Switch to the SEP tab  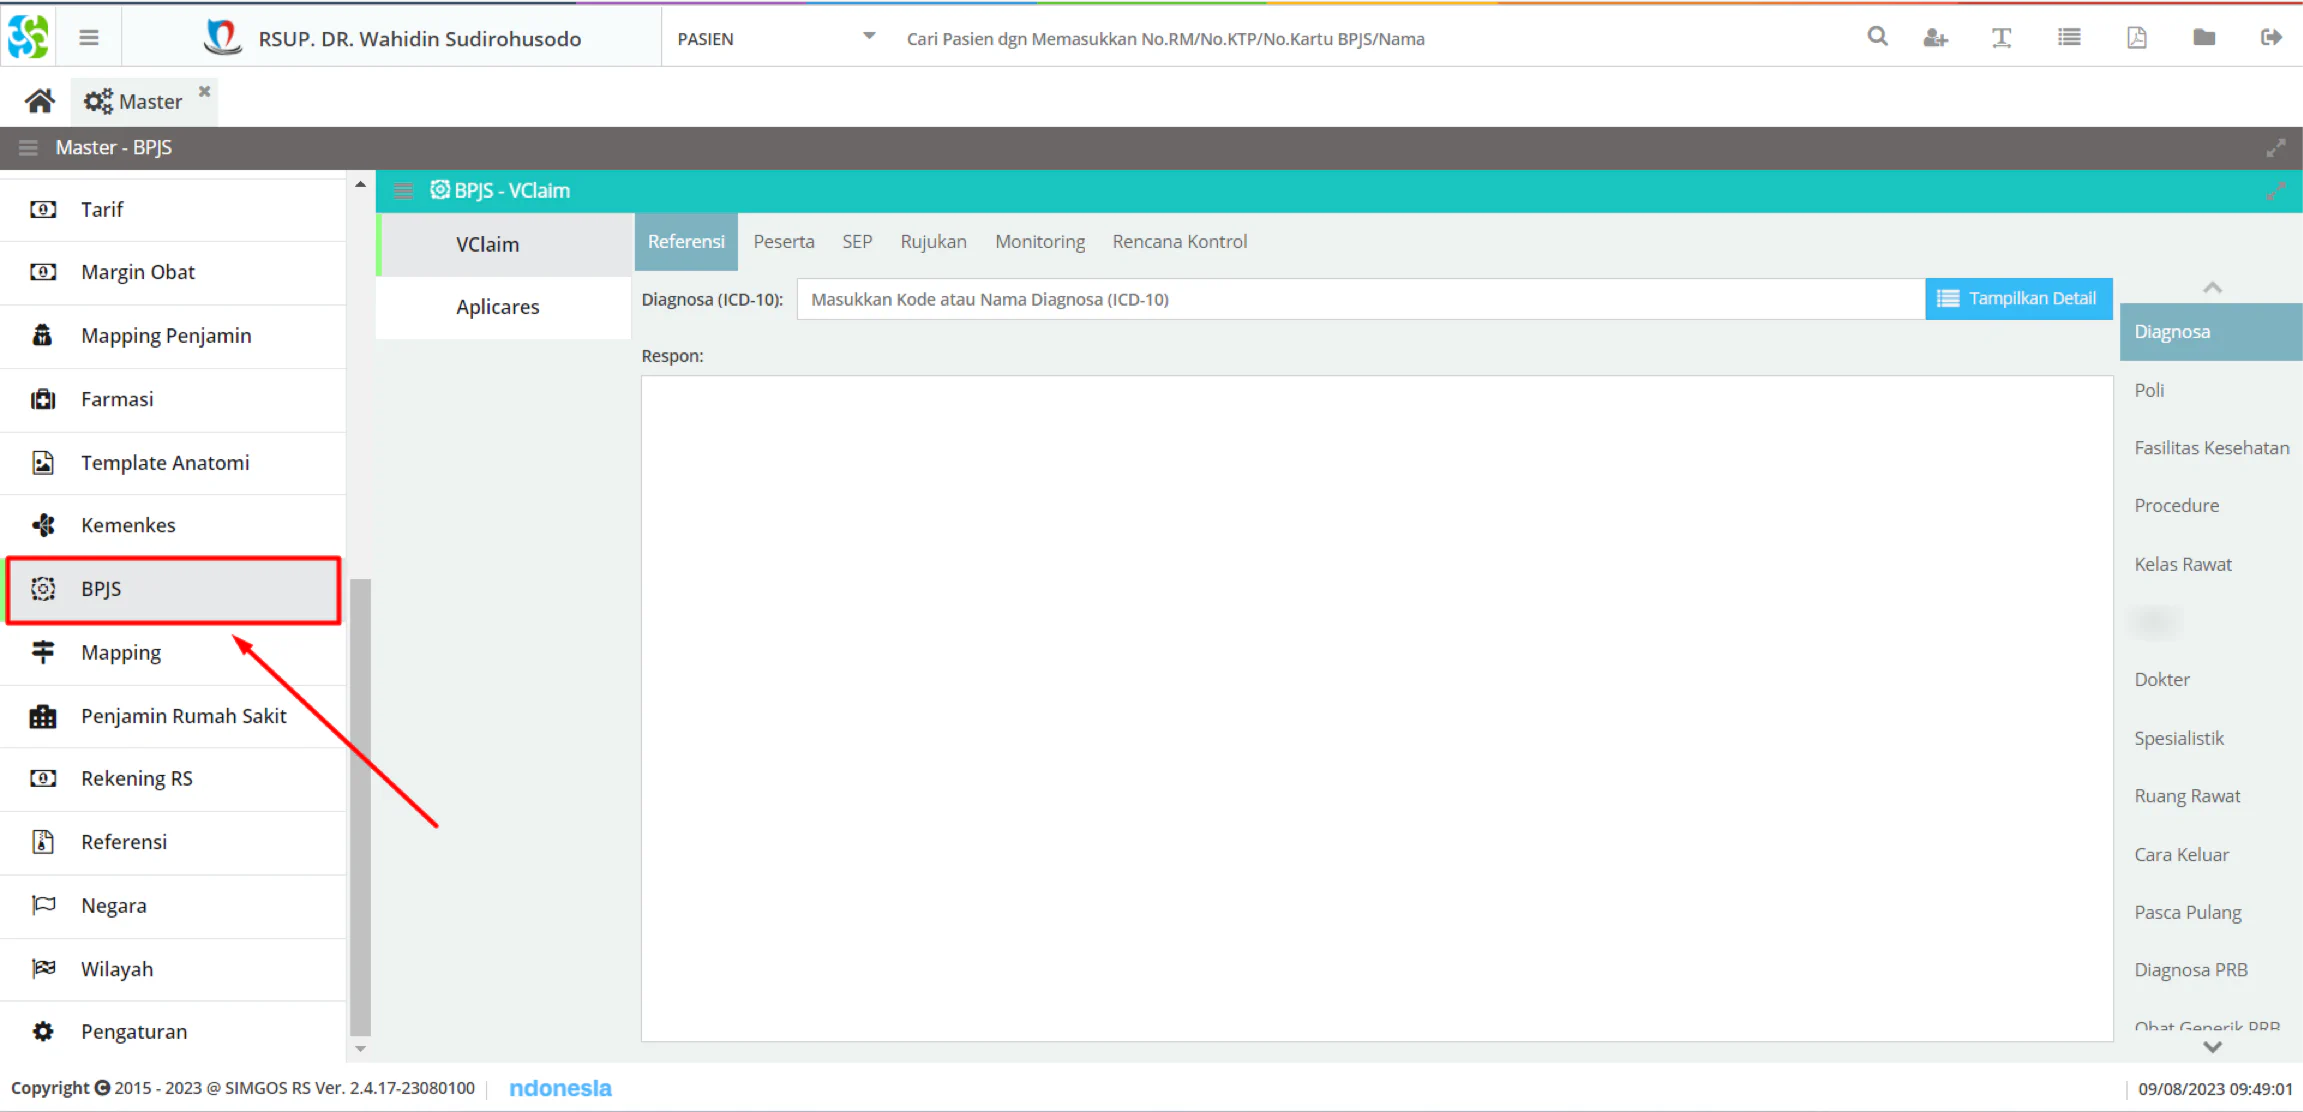click(857, 242)
